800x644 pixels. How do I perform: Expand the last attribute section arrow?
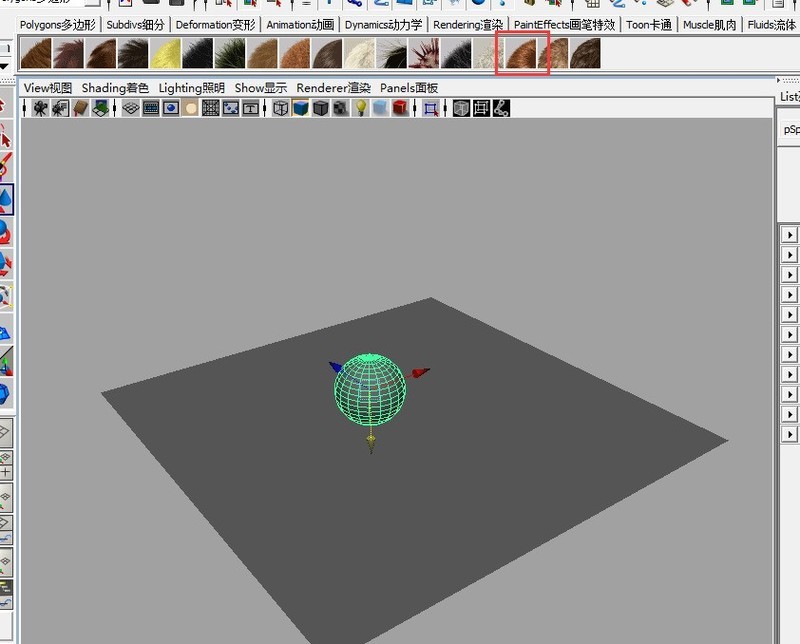pos(789,435)
